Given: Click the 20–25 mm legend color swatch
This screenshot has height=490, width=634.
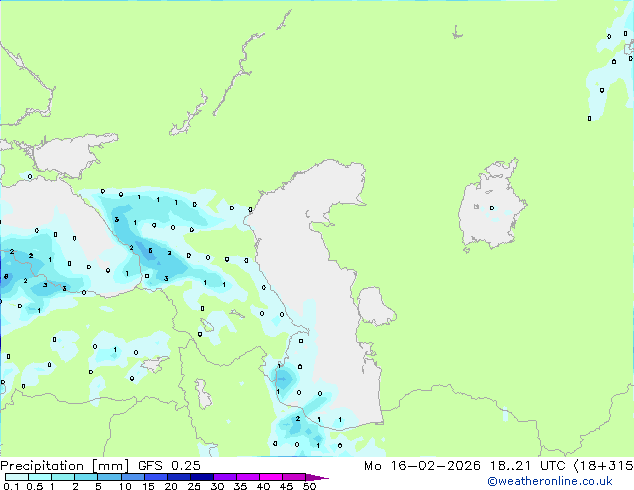Looking at the screenshot, I should 178,477.
